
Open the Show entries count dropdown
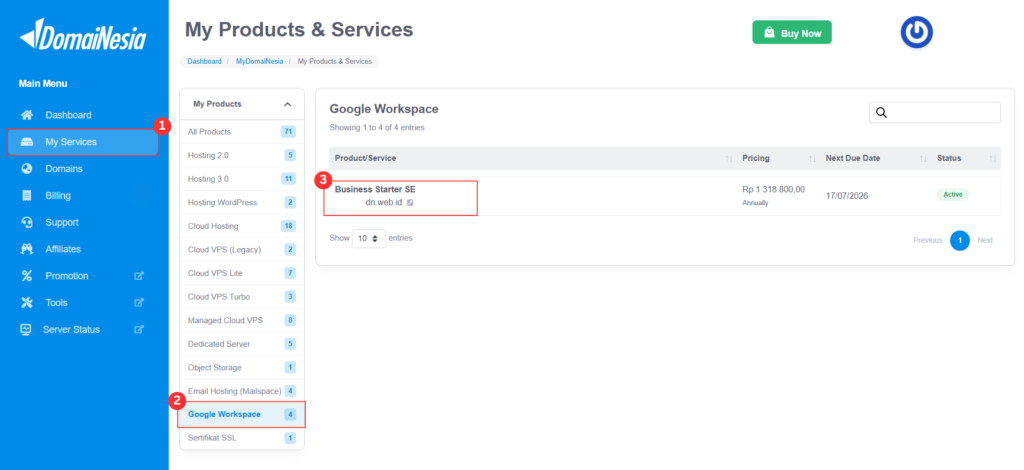[x=369, y=238]
